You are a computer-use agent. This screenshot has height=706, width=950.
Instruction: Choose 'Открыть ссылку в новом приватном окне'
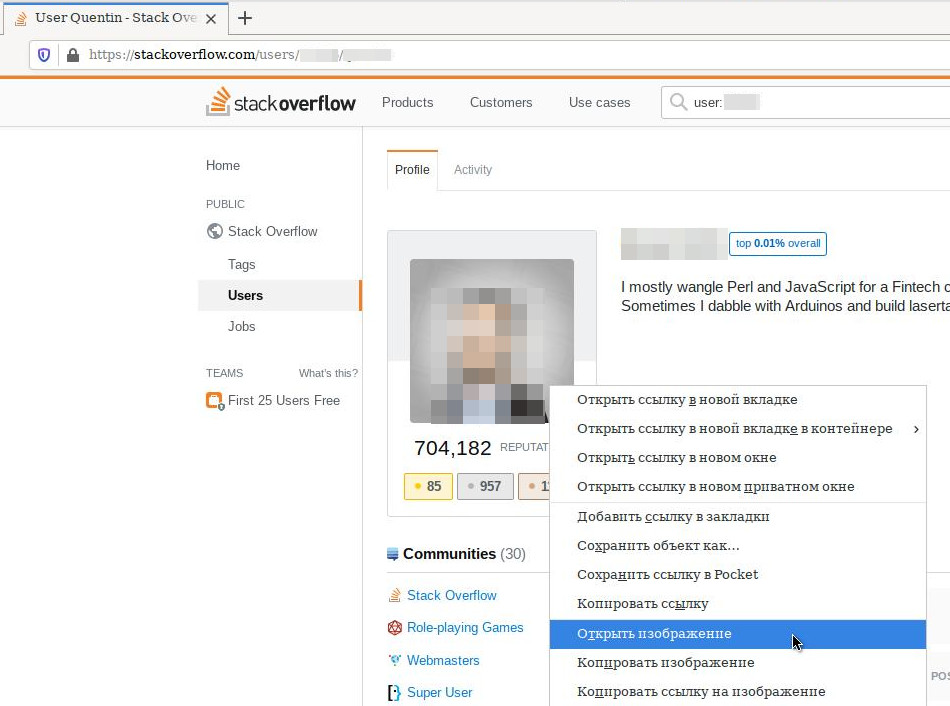pyautogui.click(x=738, y=487)
